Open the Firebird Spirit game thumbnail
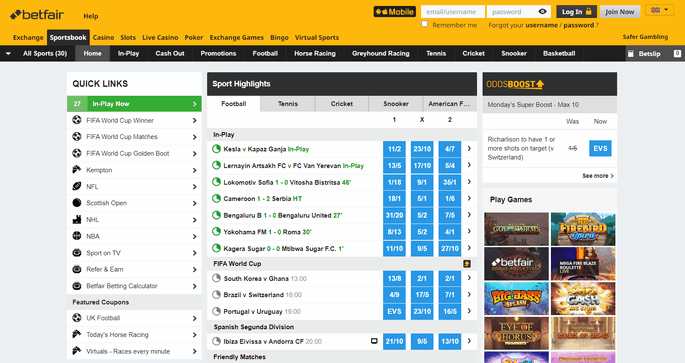The width and height of the screenshot is (685, 363). [583, 229]
